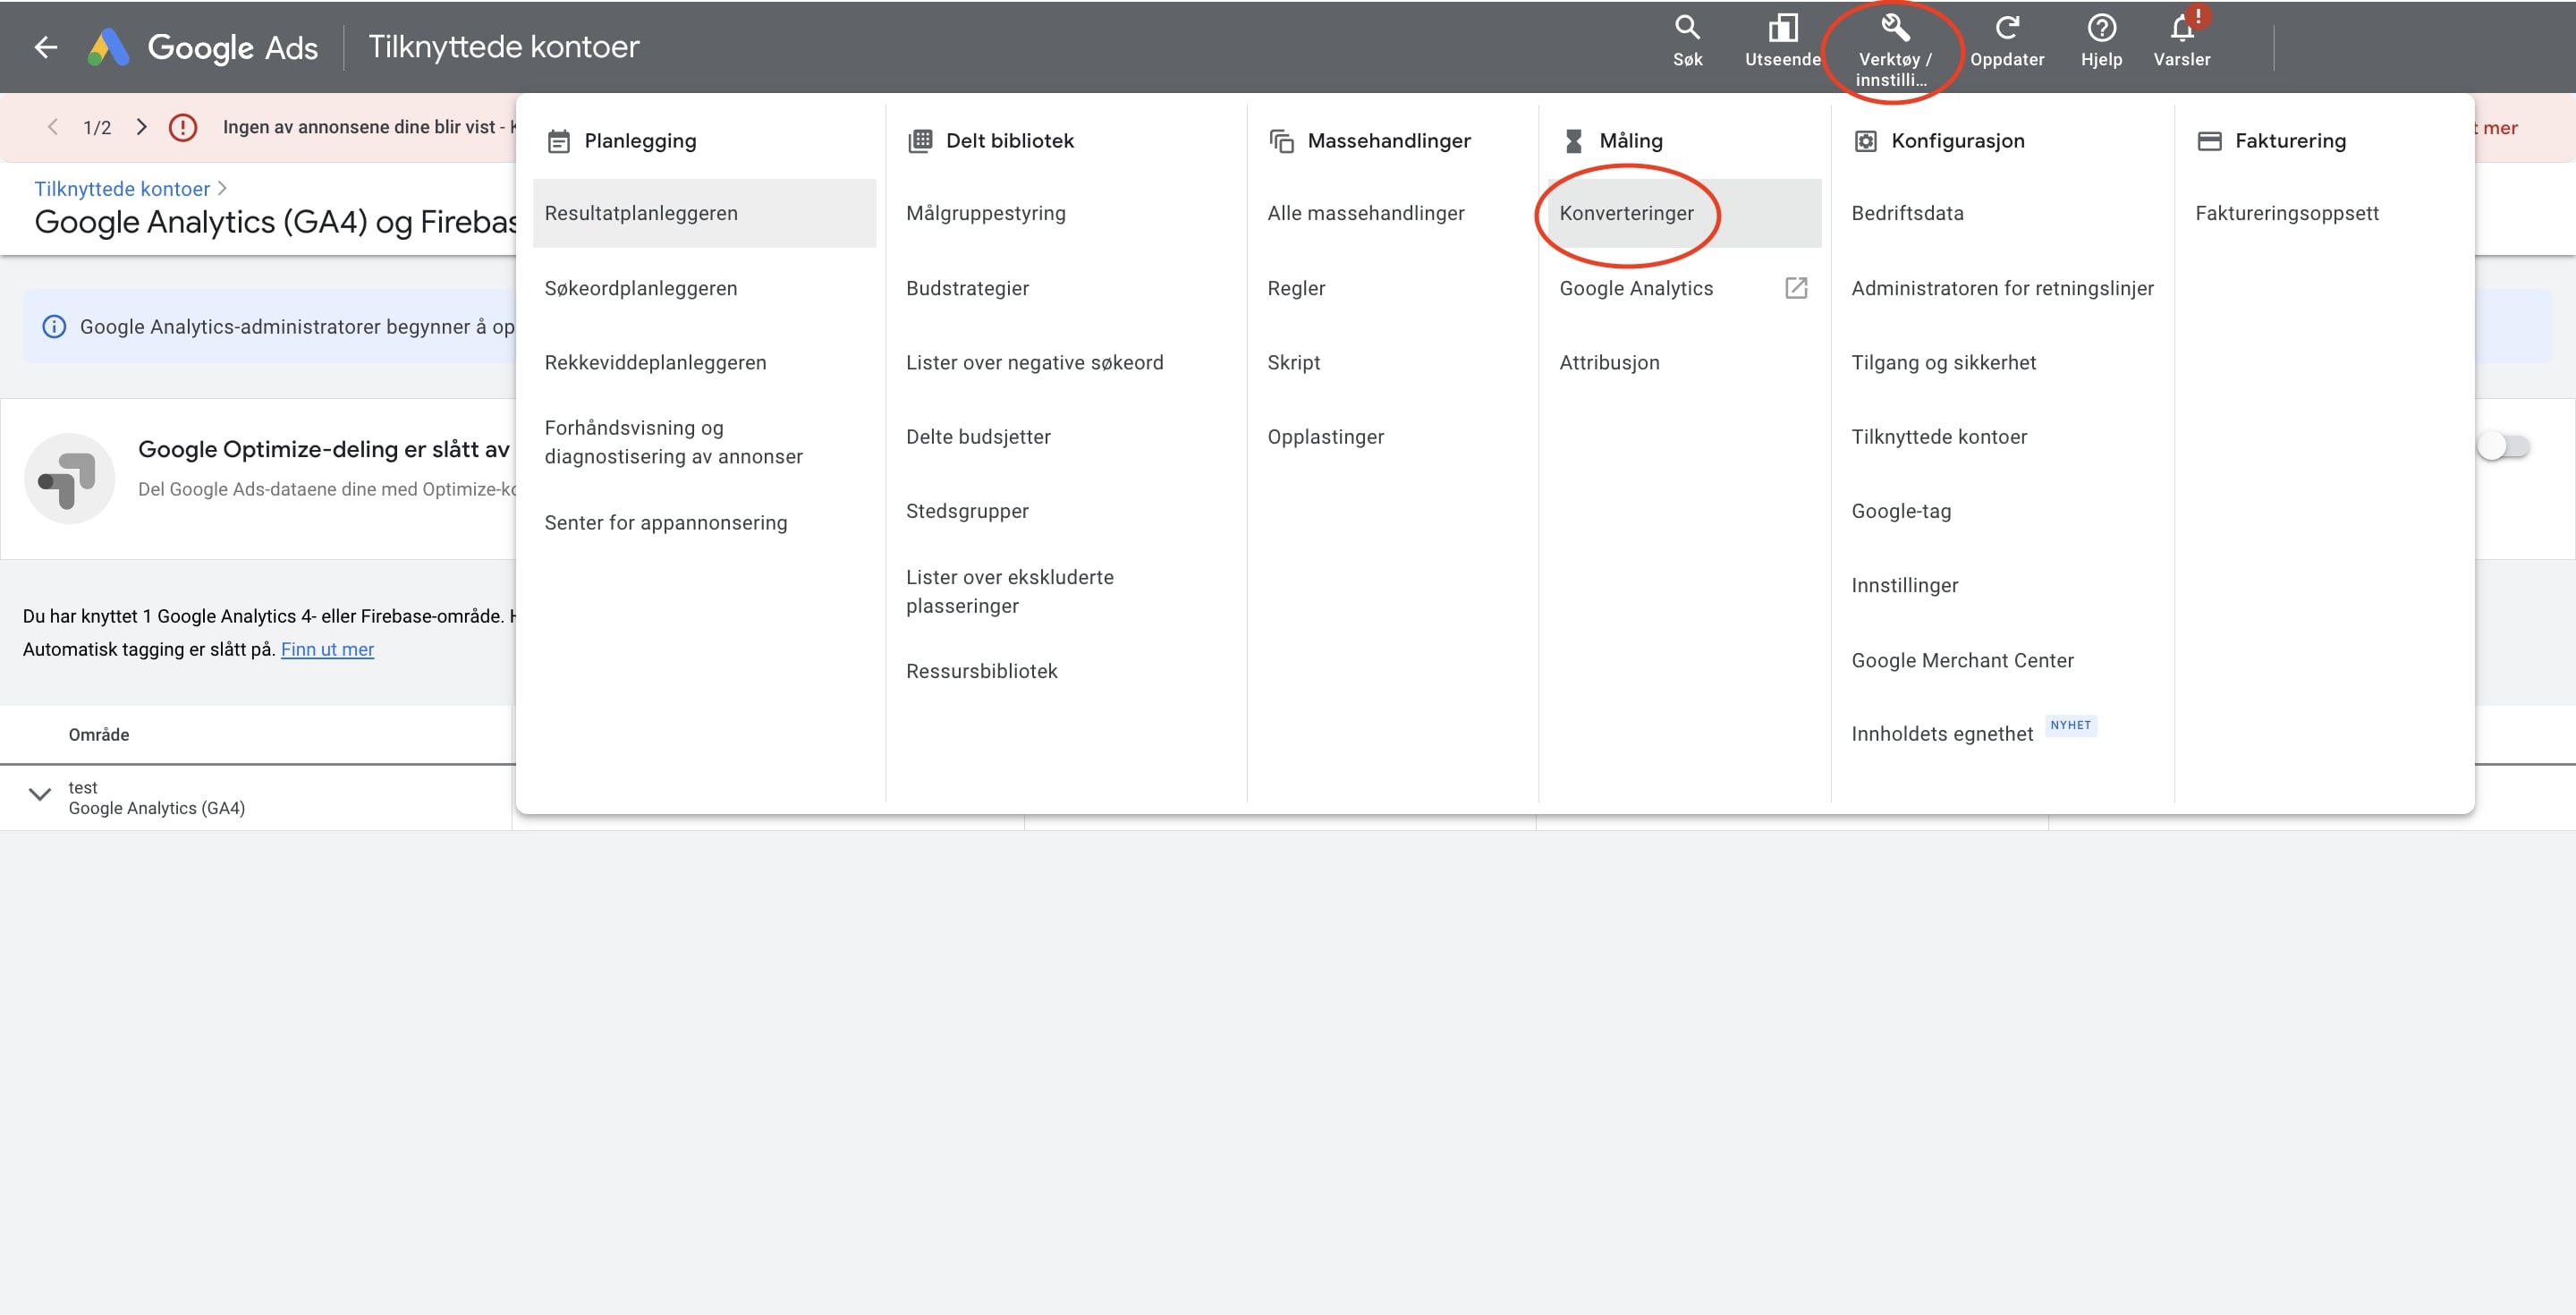The image size is (2576, 1315).
Task: Click Tilknyttede kontoer breadcrumb link
Action: pyautogui.click(x=122, y=189)
